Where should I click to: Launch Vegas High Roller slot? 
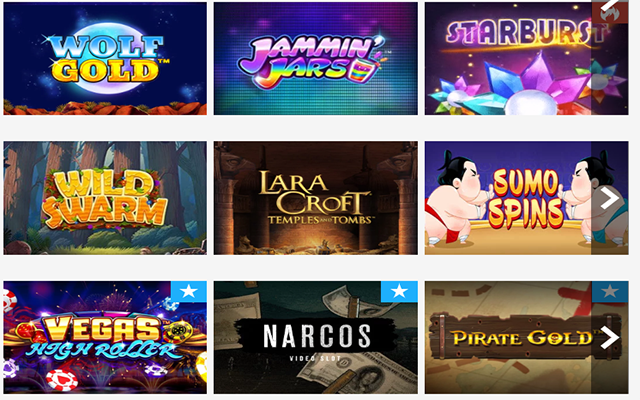[105, 337]
